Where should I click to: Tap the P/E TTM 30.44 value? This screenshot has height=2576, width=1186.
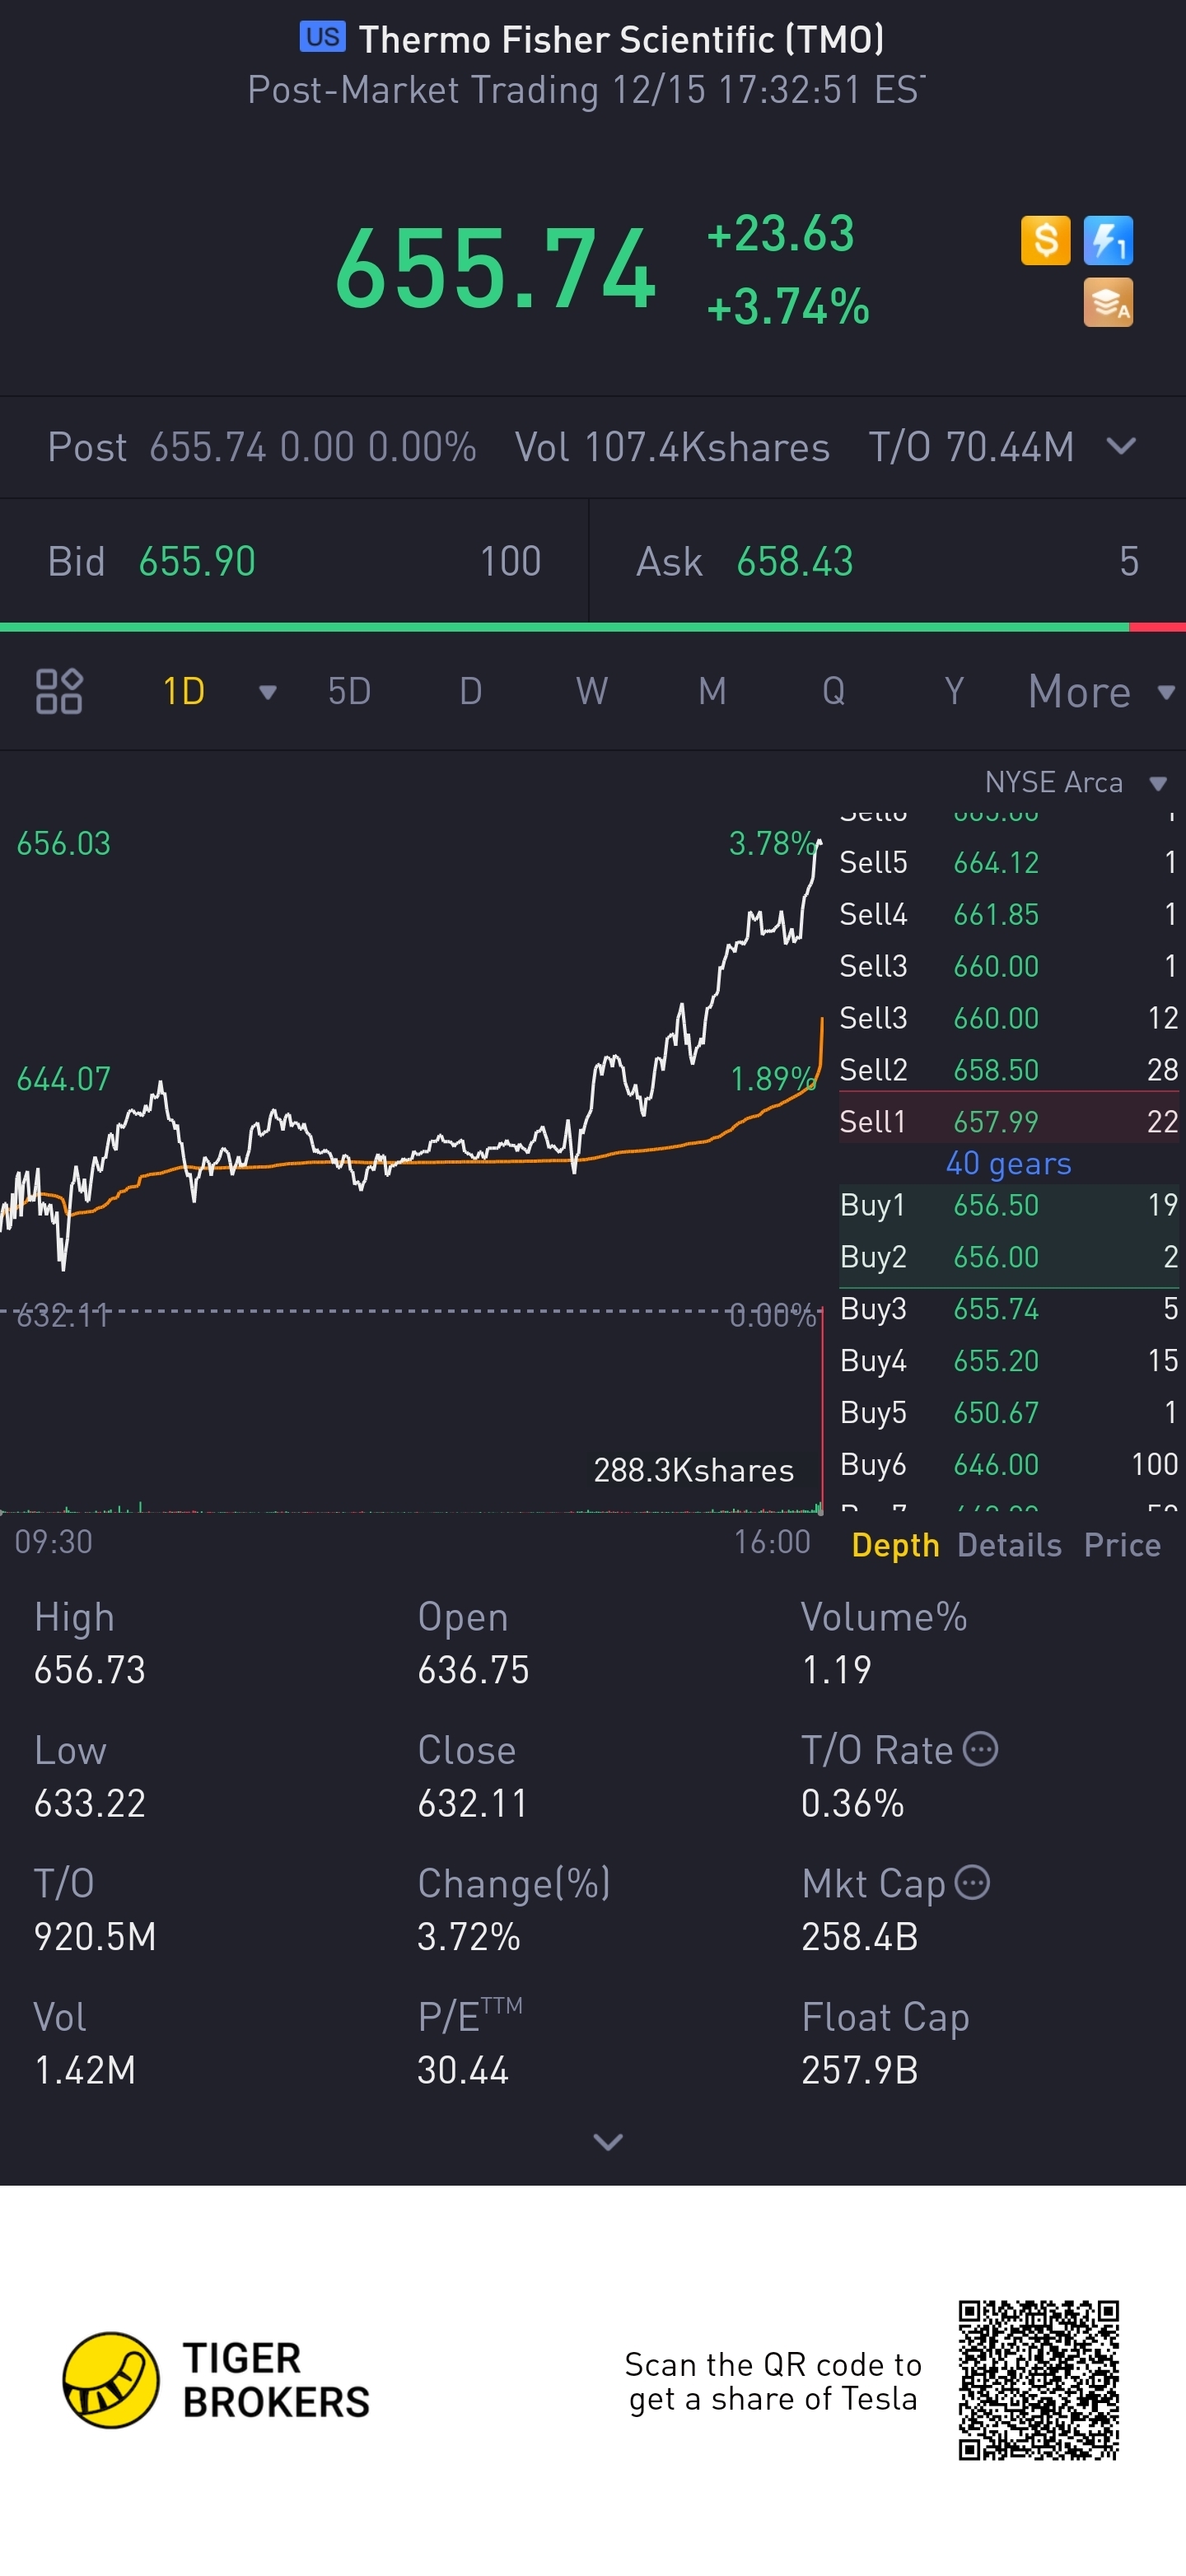pos(463,2070)
